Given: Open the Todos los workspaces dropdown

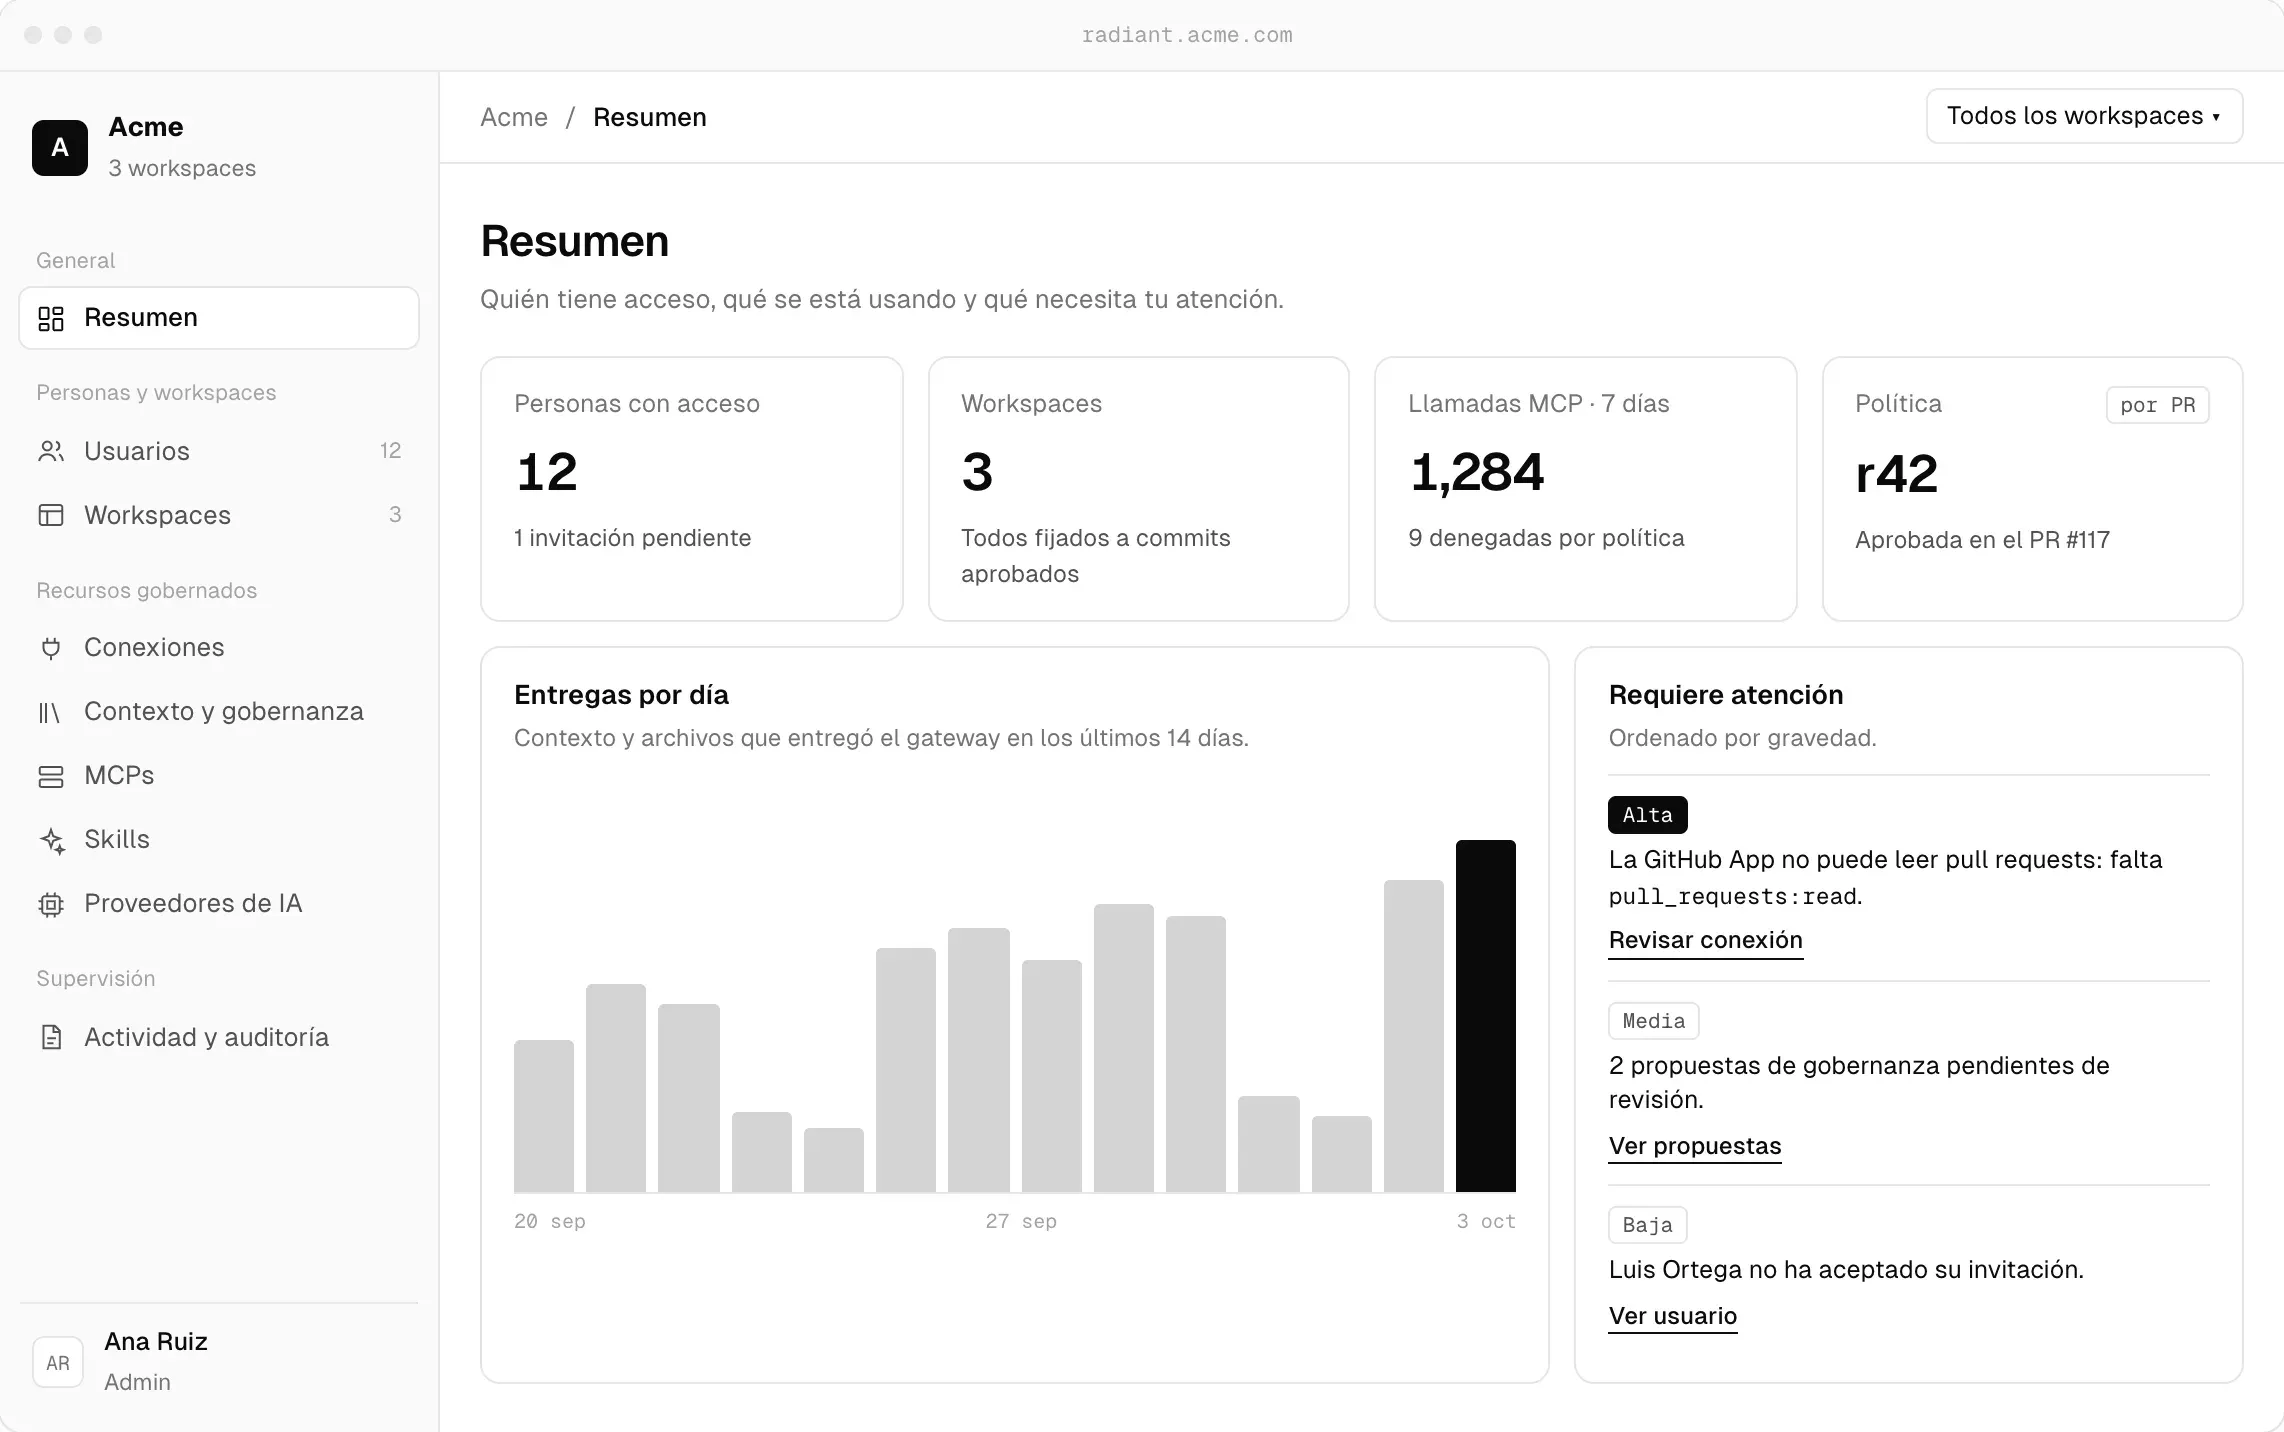Looking at the screenshot, I should (2084, 116).
